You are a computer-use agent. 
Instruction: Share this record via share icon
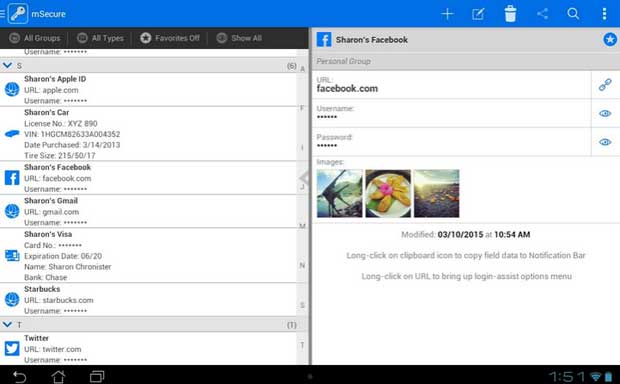coord(542,14)
